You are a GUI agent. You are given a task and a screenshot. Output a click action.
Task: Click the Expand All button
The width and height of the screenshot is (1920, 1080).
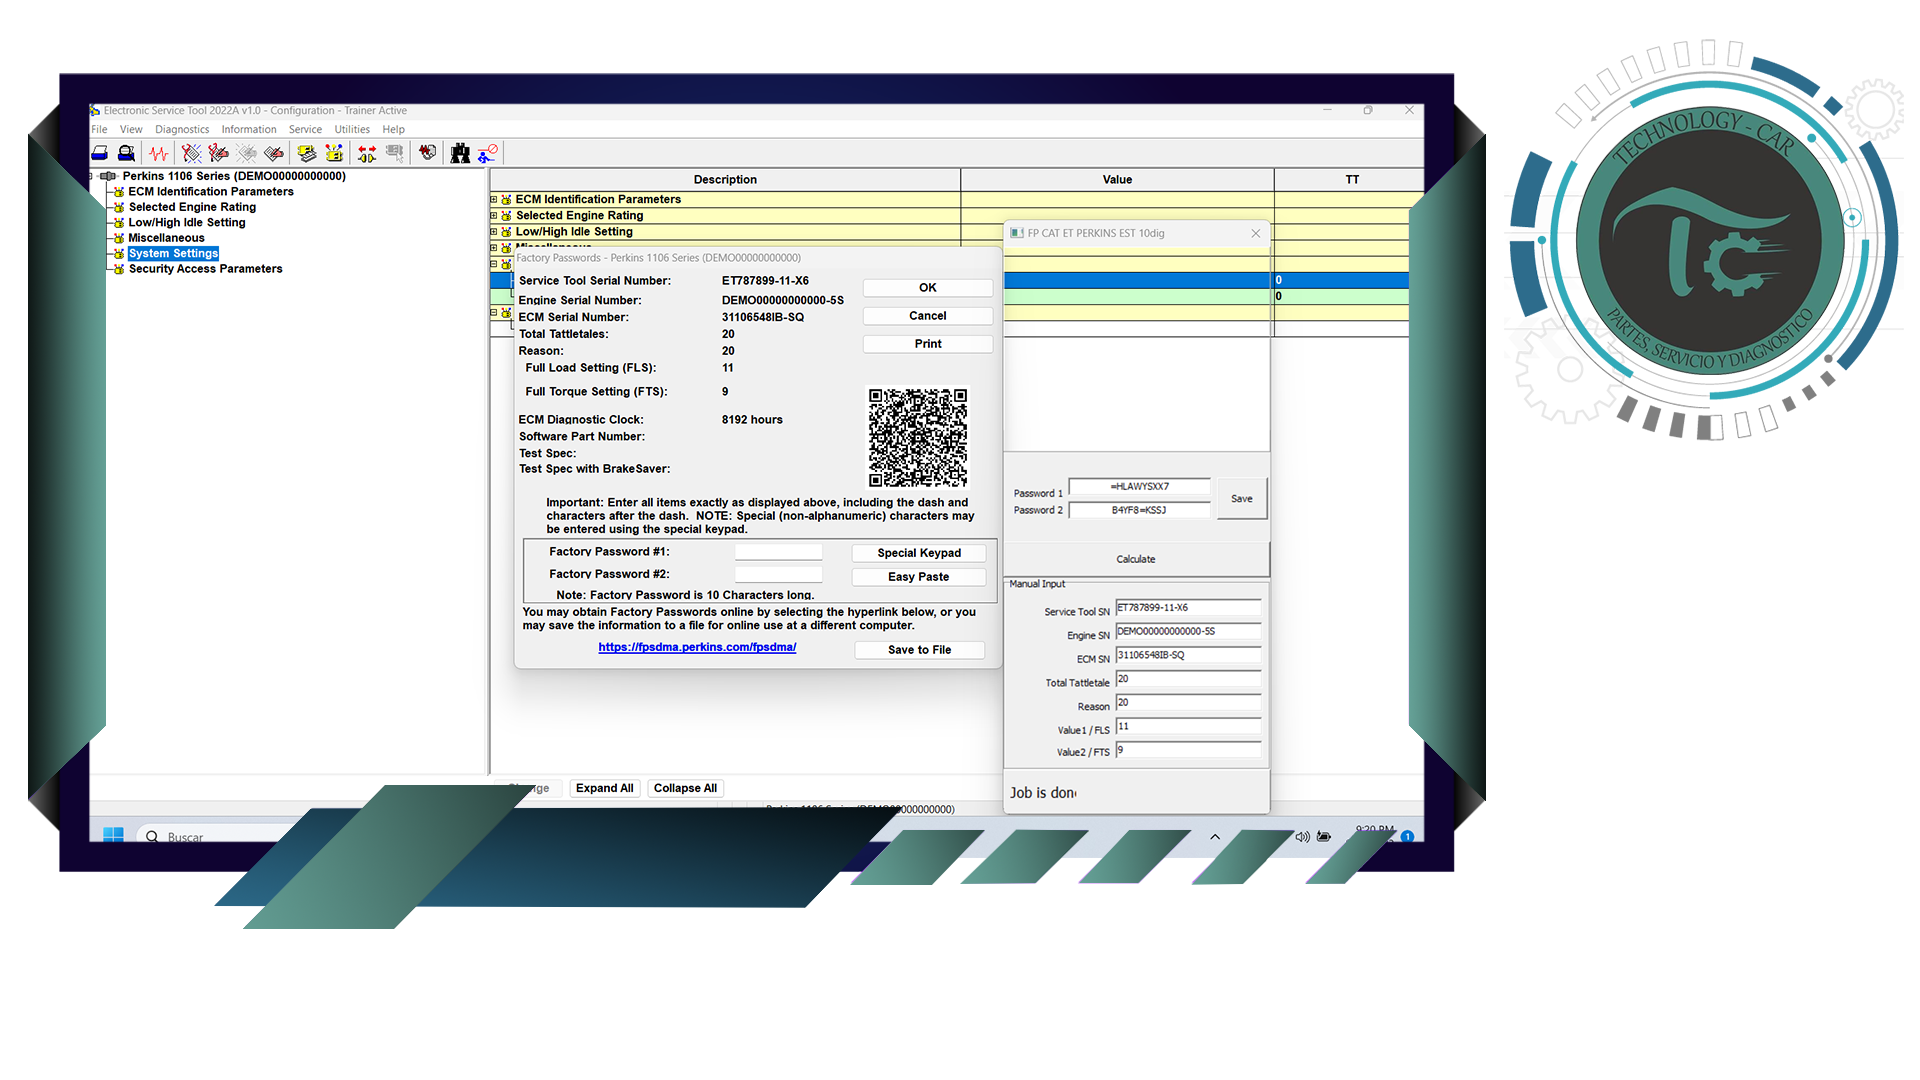click(604, 788)
